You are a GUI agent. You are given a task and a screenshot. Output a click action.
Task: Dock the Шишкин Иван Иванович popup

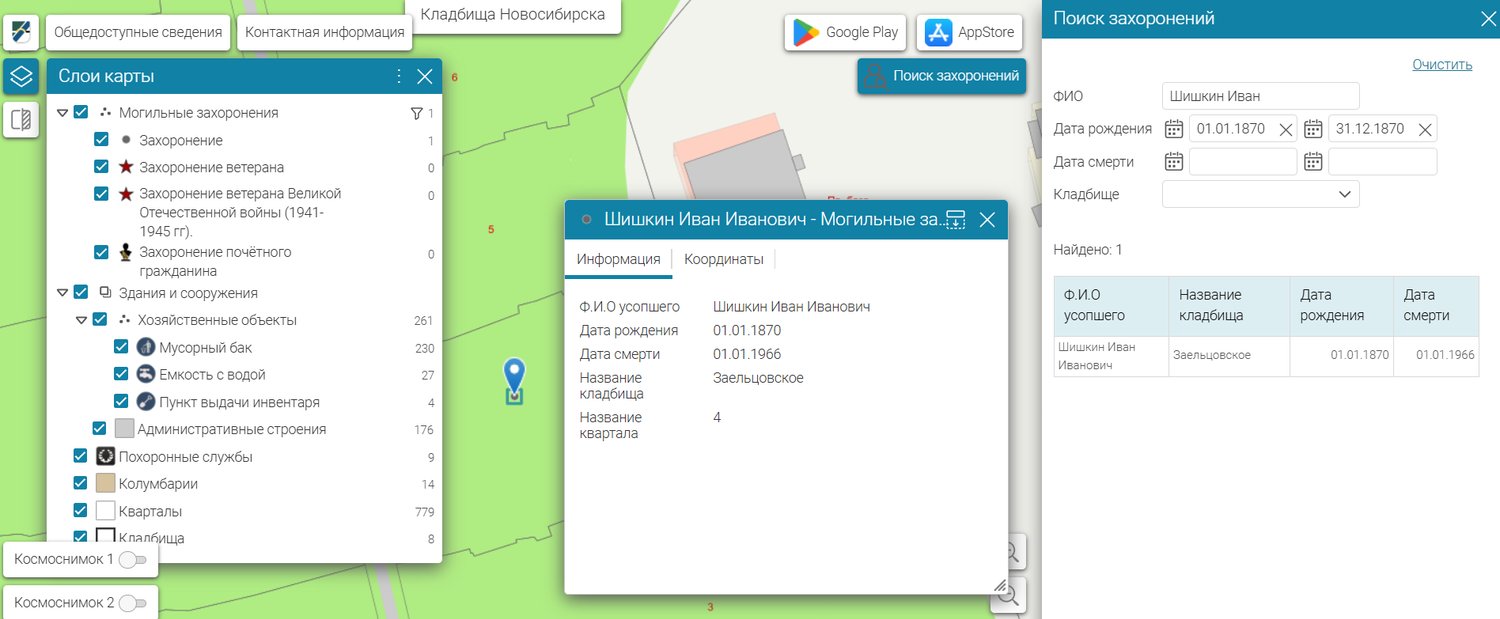click(x=955, y=220)
